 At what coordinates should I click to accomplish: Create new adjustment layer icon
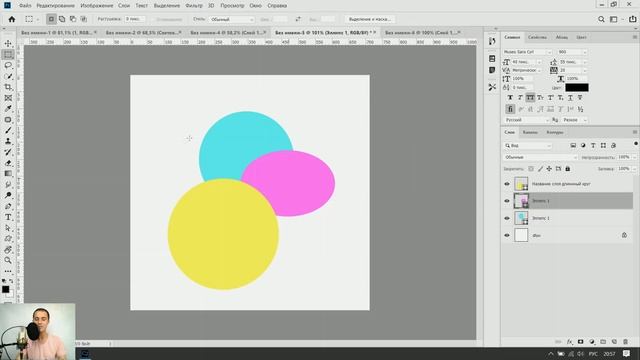tap(592, 342)
